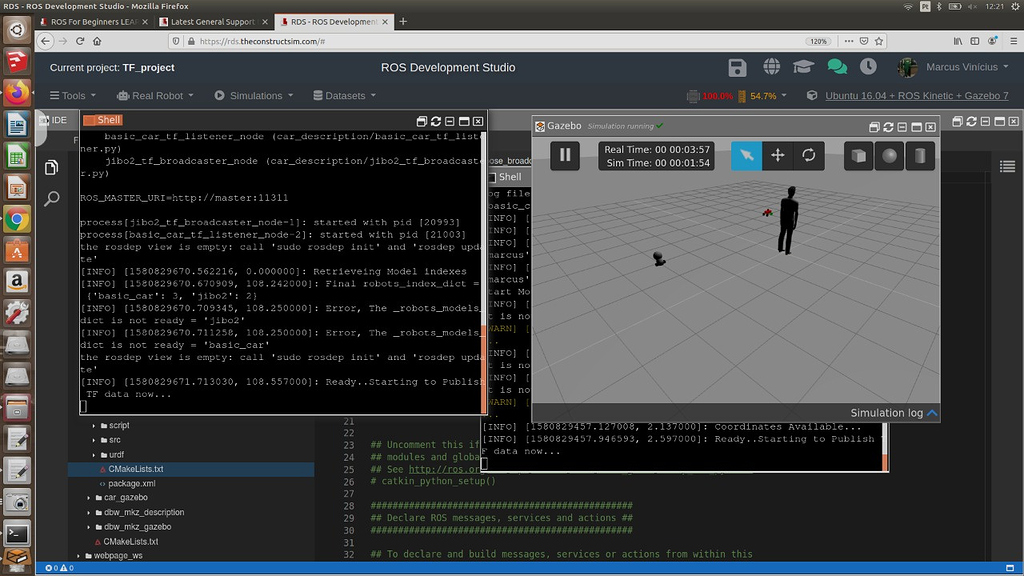Open the IDE search magnifier icon

pyautogui.click(x=52, y=199)
